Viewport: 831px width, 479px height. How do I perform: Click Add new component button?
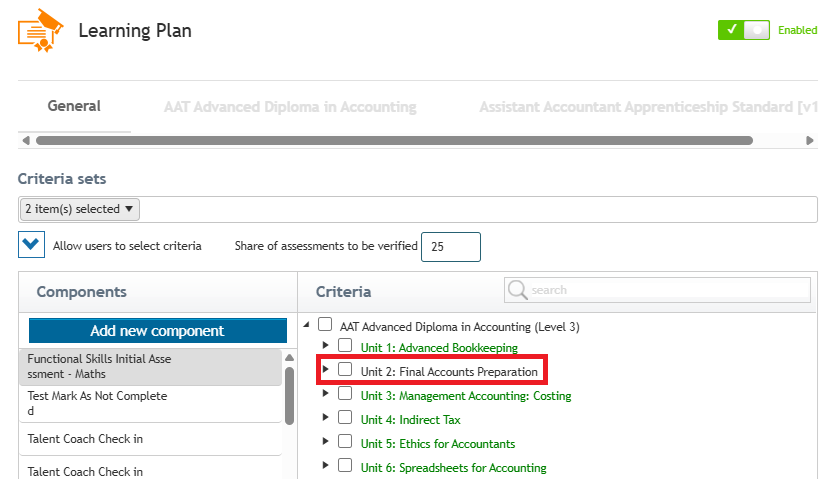click(158, 331)
